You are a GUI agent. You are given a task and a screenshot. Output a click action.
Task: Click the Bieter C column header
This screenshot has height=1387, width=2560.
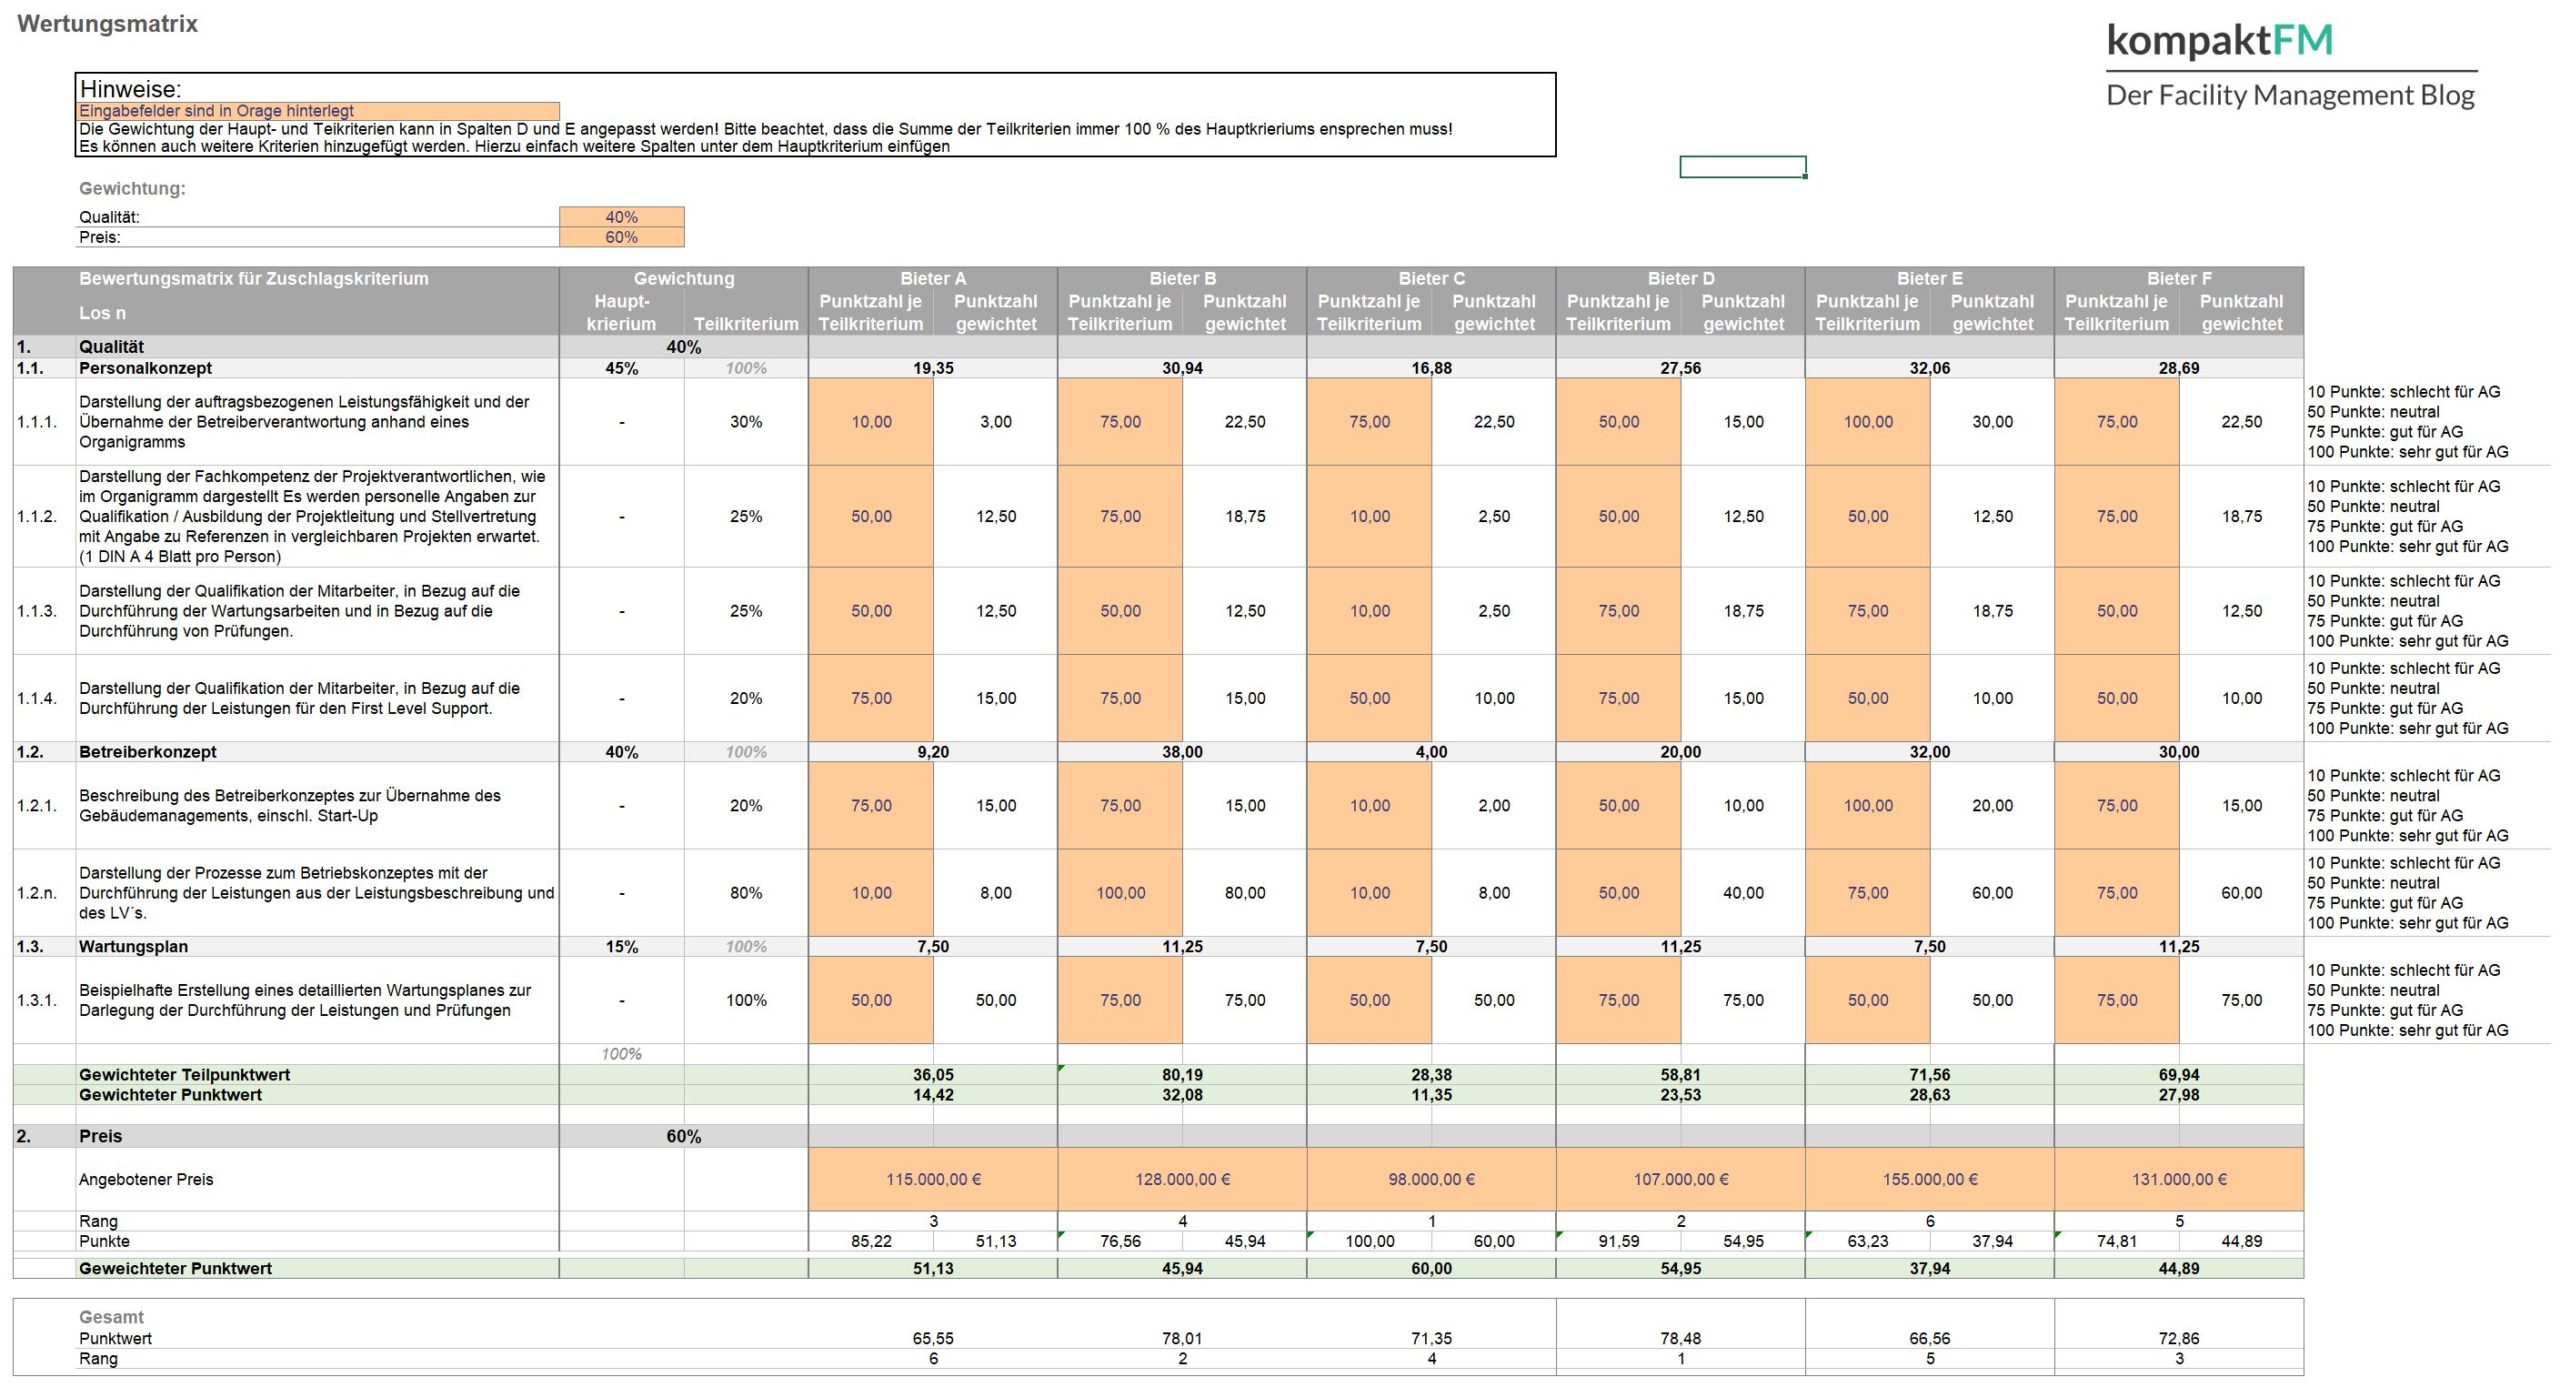click(1430, 279)
